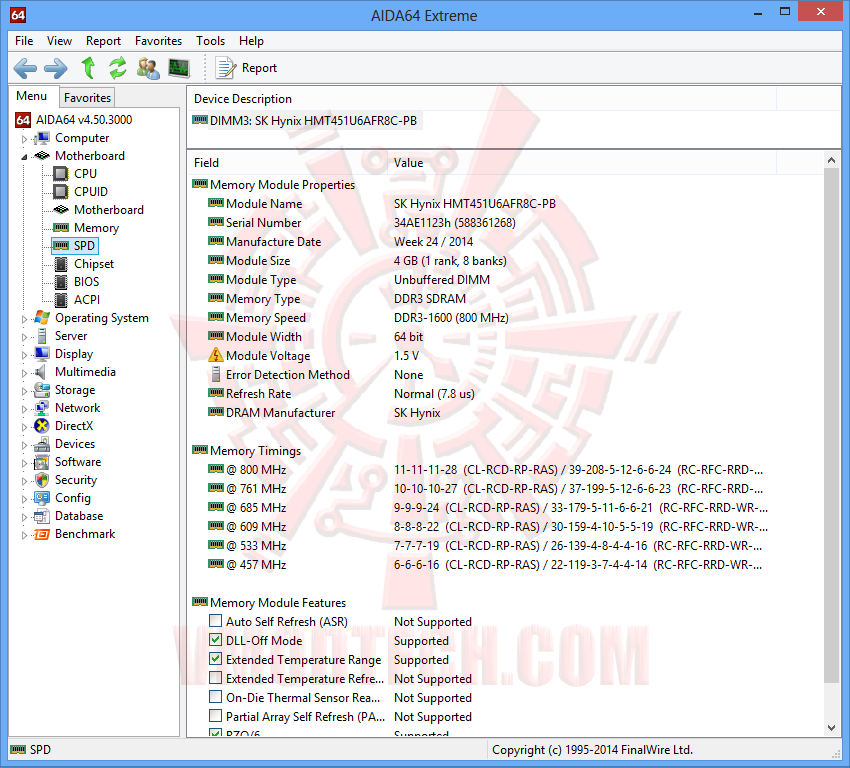Viewport: 850px width, 768px height.
Task: Click the vertical scrollbar thumb
Action: (x=831, y=425)
